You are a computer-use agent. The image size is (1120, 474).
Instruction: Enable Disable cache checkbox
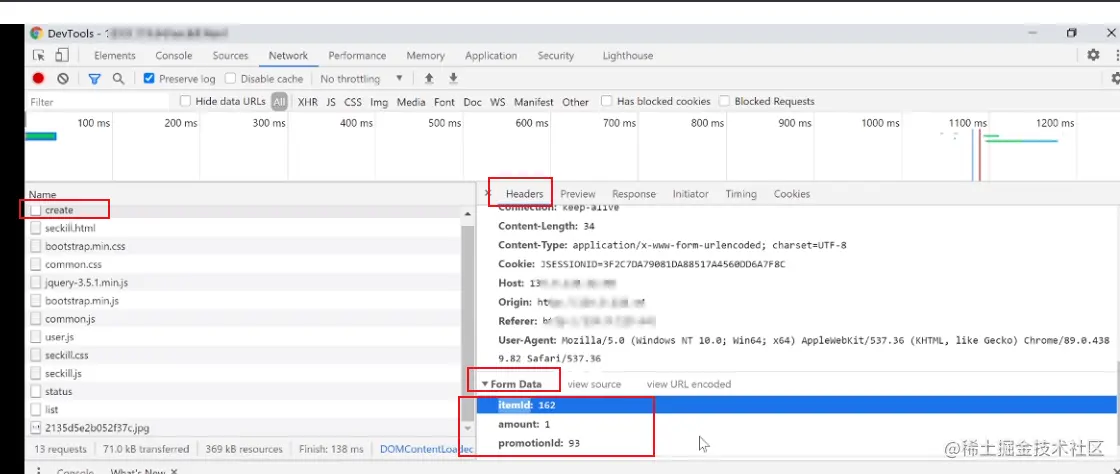pyautogui.click(x=230, y=79)
